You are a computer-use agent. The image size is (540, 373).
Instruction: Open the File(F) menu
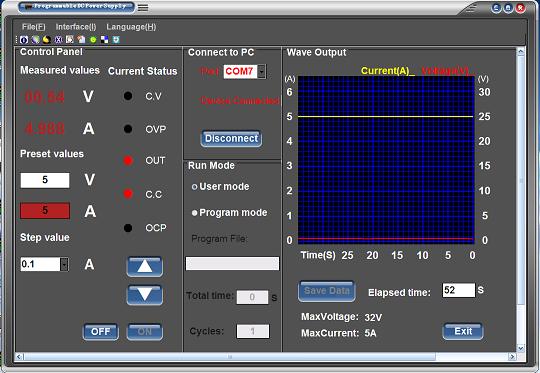(x=34, y=27)
